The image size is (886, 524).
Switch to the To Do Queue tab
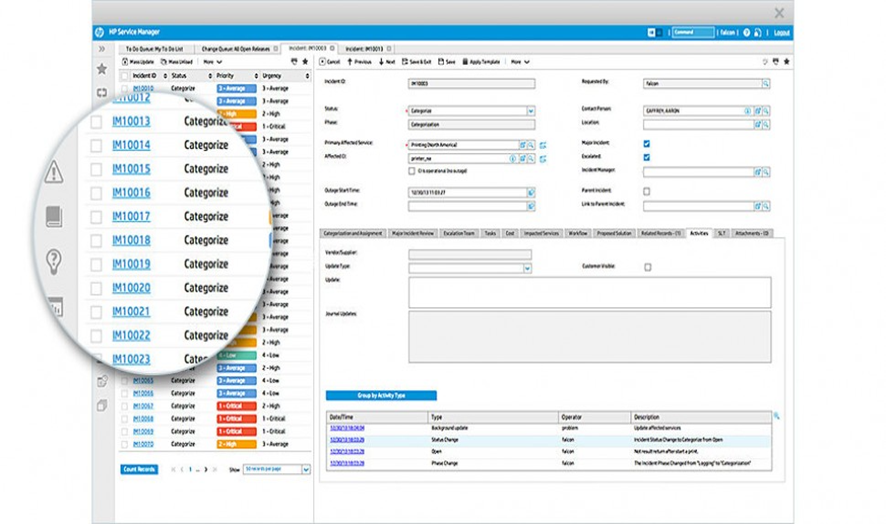click(x=154, y=49)
